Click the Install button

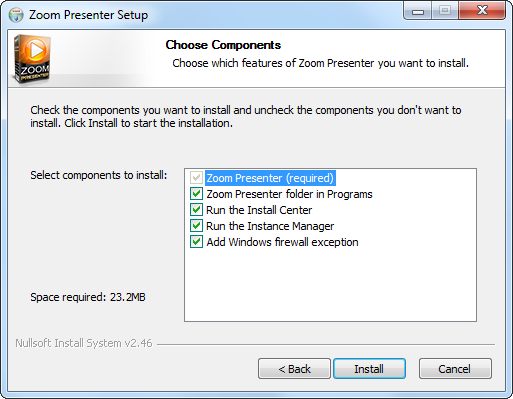pos(369,369)
